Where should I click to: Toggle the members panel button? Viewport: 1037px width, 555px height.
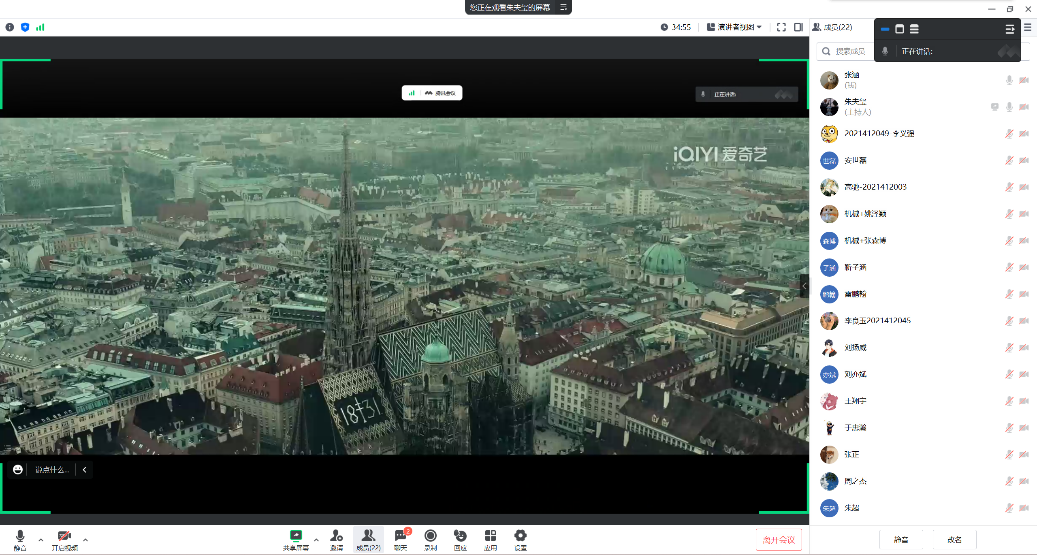click(x=369, y=539)
